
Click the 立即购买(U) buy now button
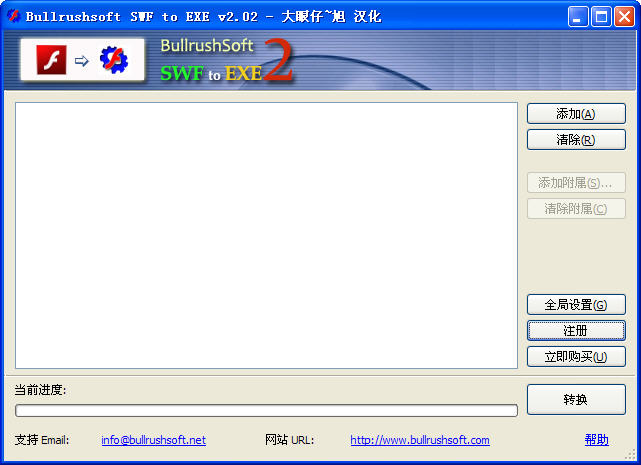576,357
